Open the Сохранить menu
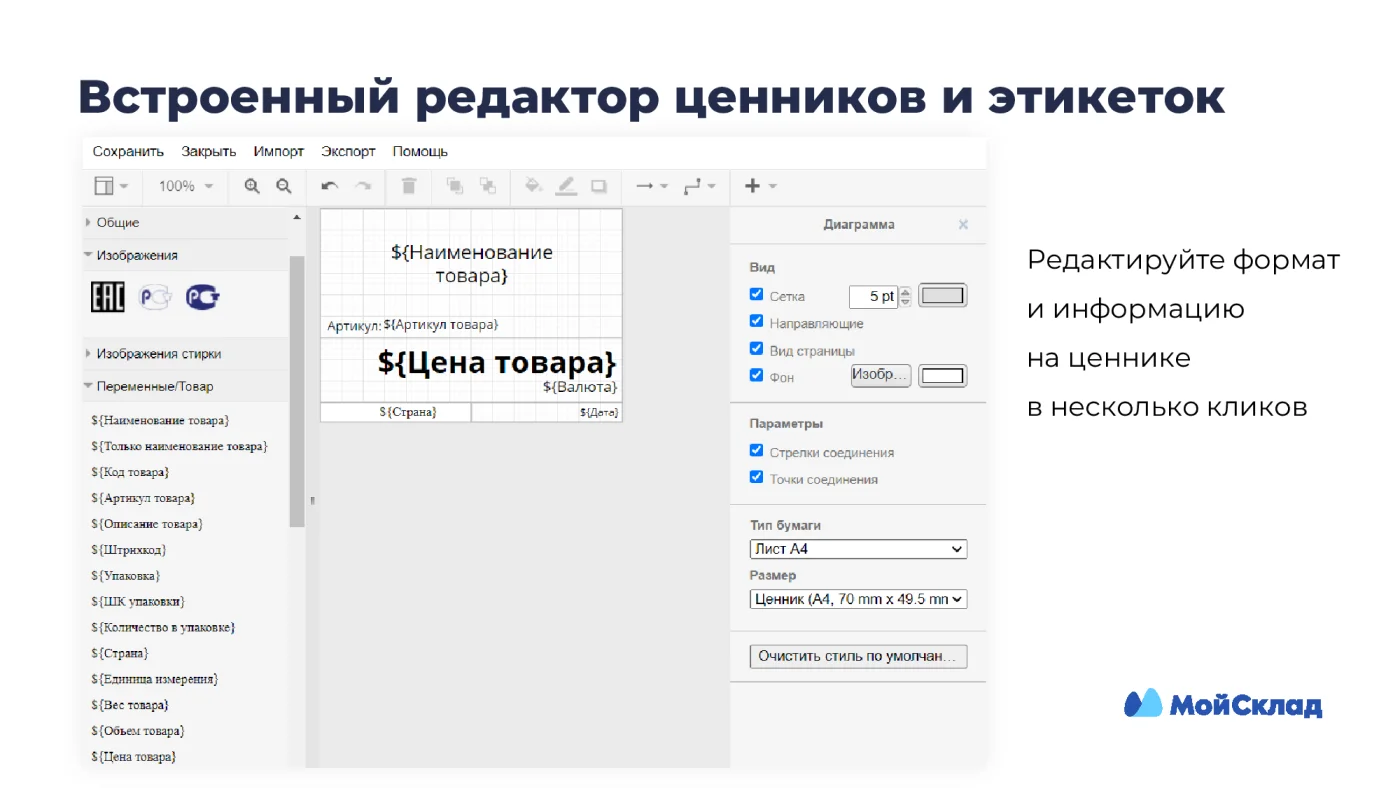Image resolution: width=1400 pixels, height=788 pixels. click(x=128, y=152)
